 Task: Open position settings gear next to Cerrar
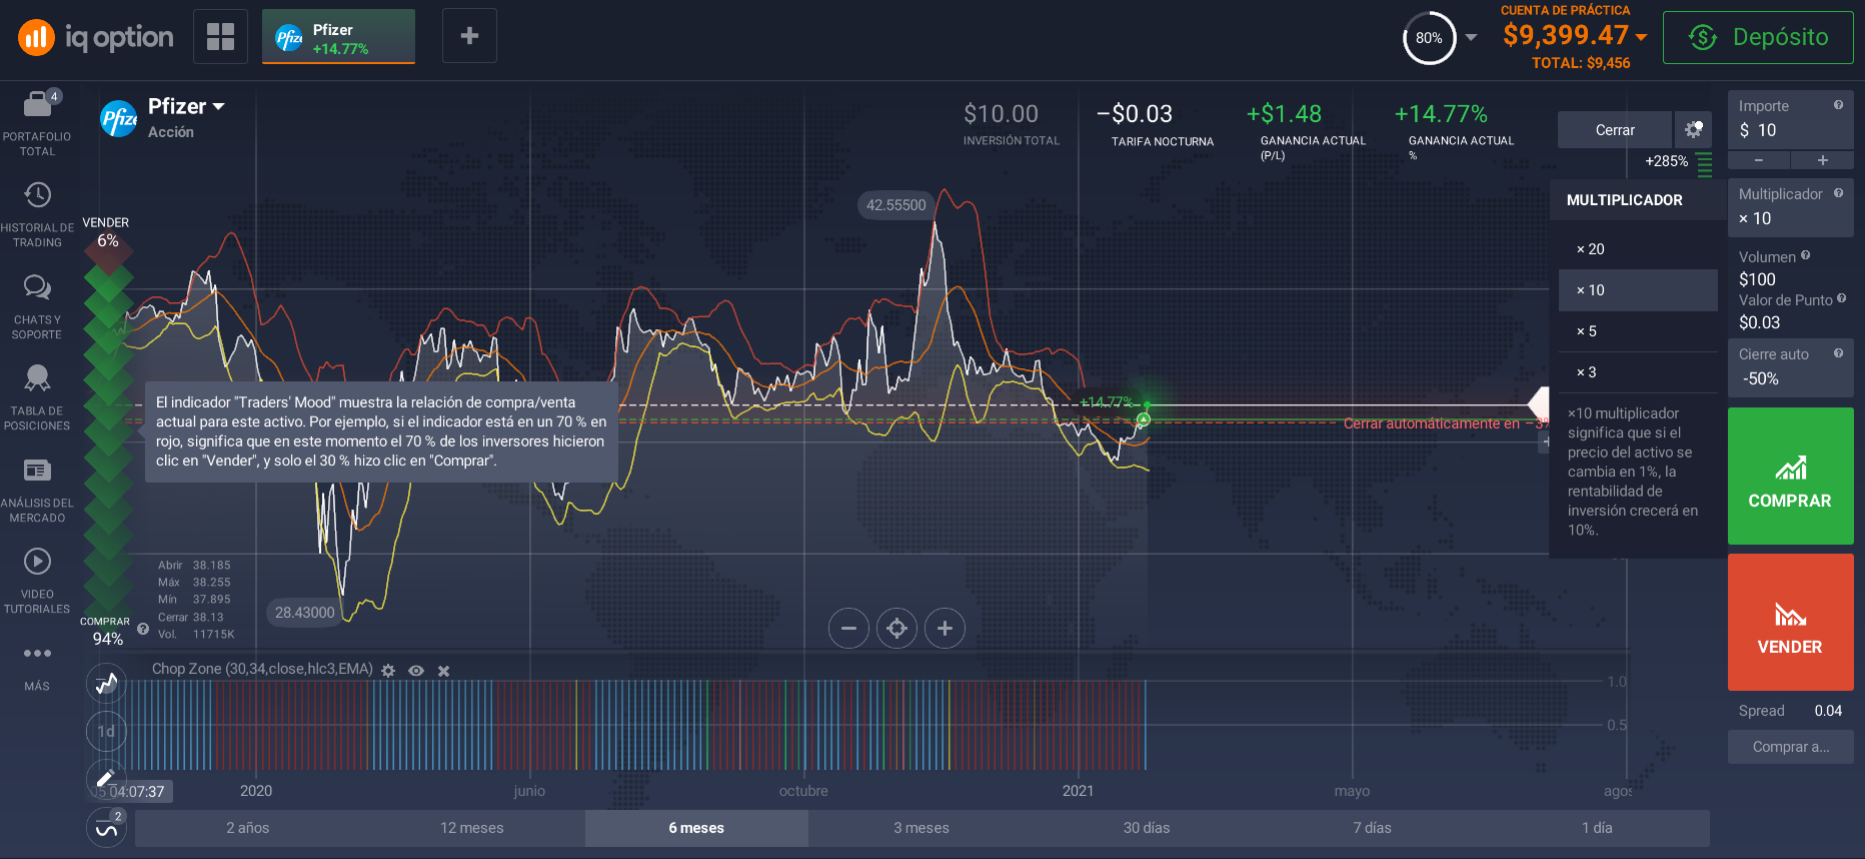(x=1693, y=130)
